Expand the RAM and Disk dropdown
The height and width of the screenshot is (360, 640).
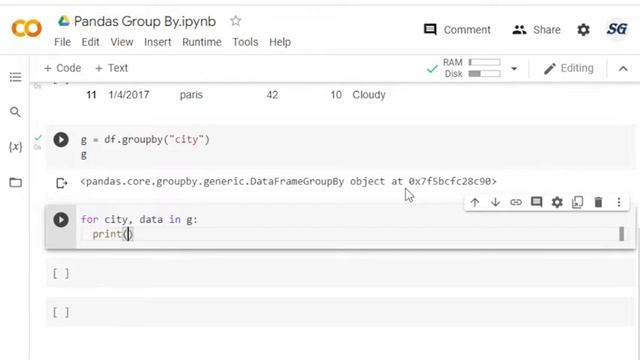pyautogui.click(x=514, y=69)
